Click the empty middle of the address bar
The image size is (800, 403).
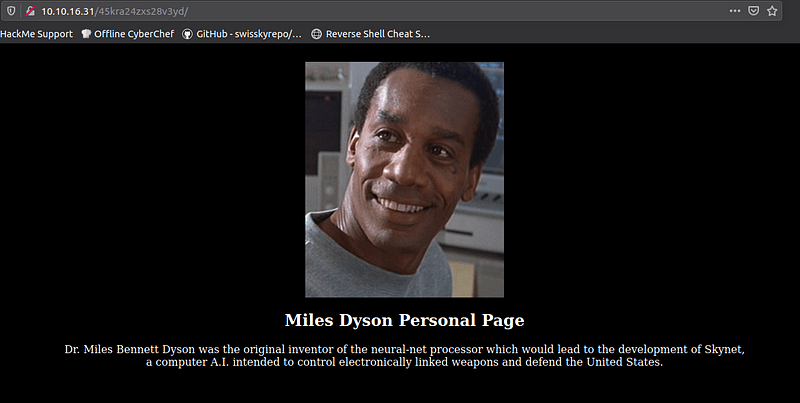pos(450,11)
